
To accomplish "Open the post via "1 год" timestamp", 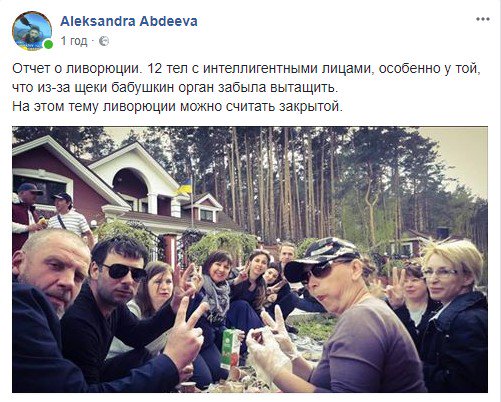I will click(x=74, y=41).
